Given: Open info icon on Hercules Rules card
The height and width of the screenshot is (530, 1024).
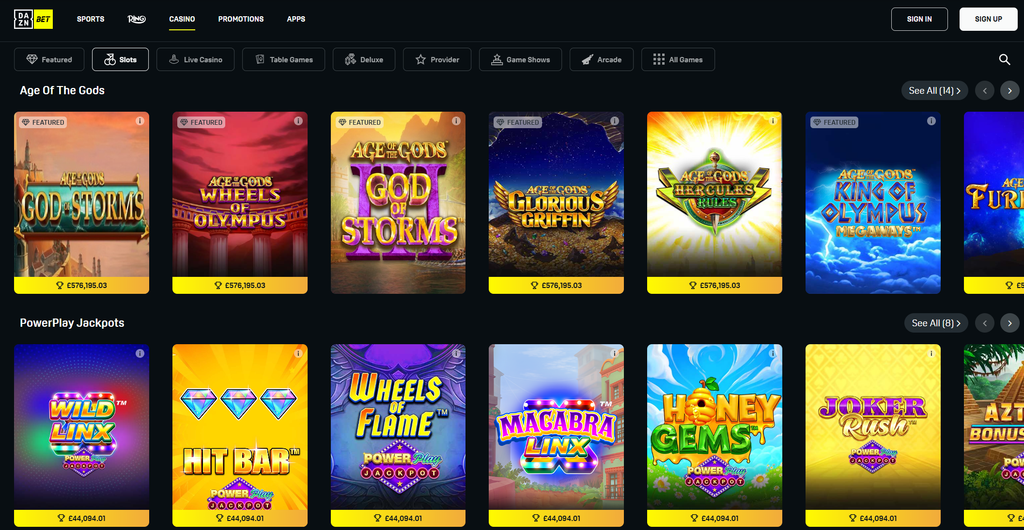Looking at the screenshot, I should coord(773,121).
